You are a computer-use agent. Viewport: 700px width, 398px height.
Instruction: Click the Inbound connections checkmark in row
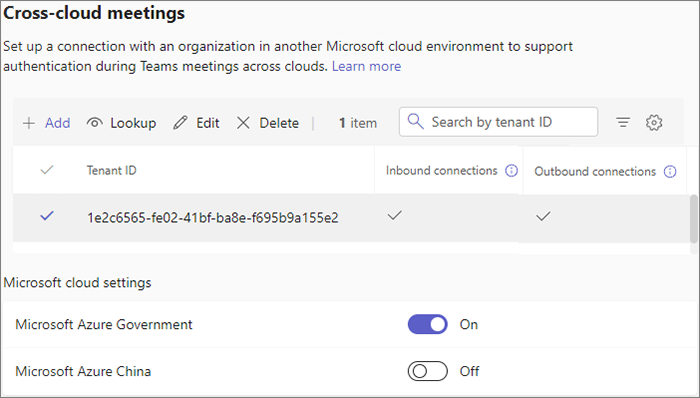click(x=395, y=216)
